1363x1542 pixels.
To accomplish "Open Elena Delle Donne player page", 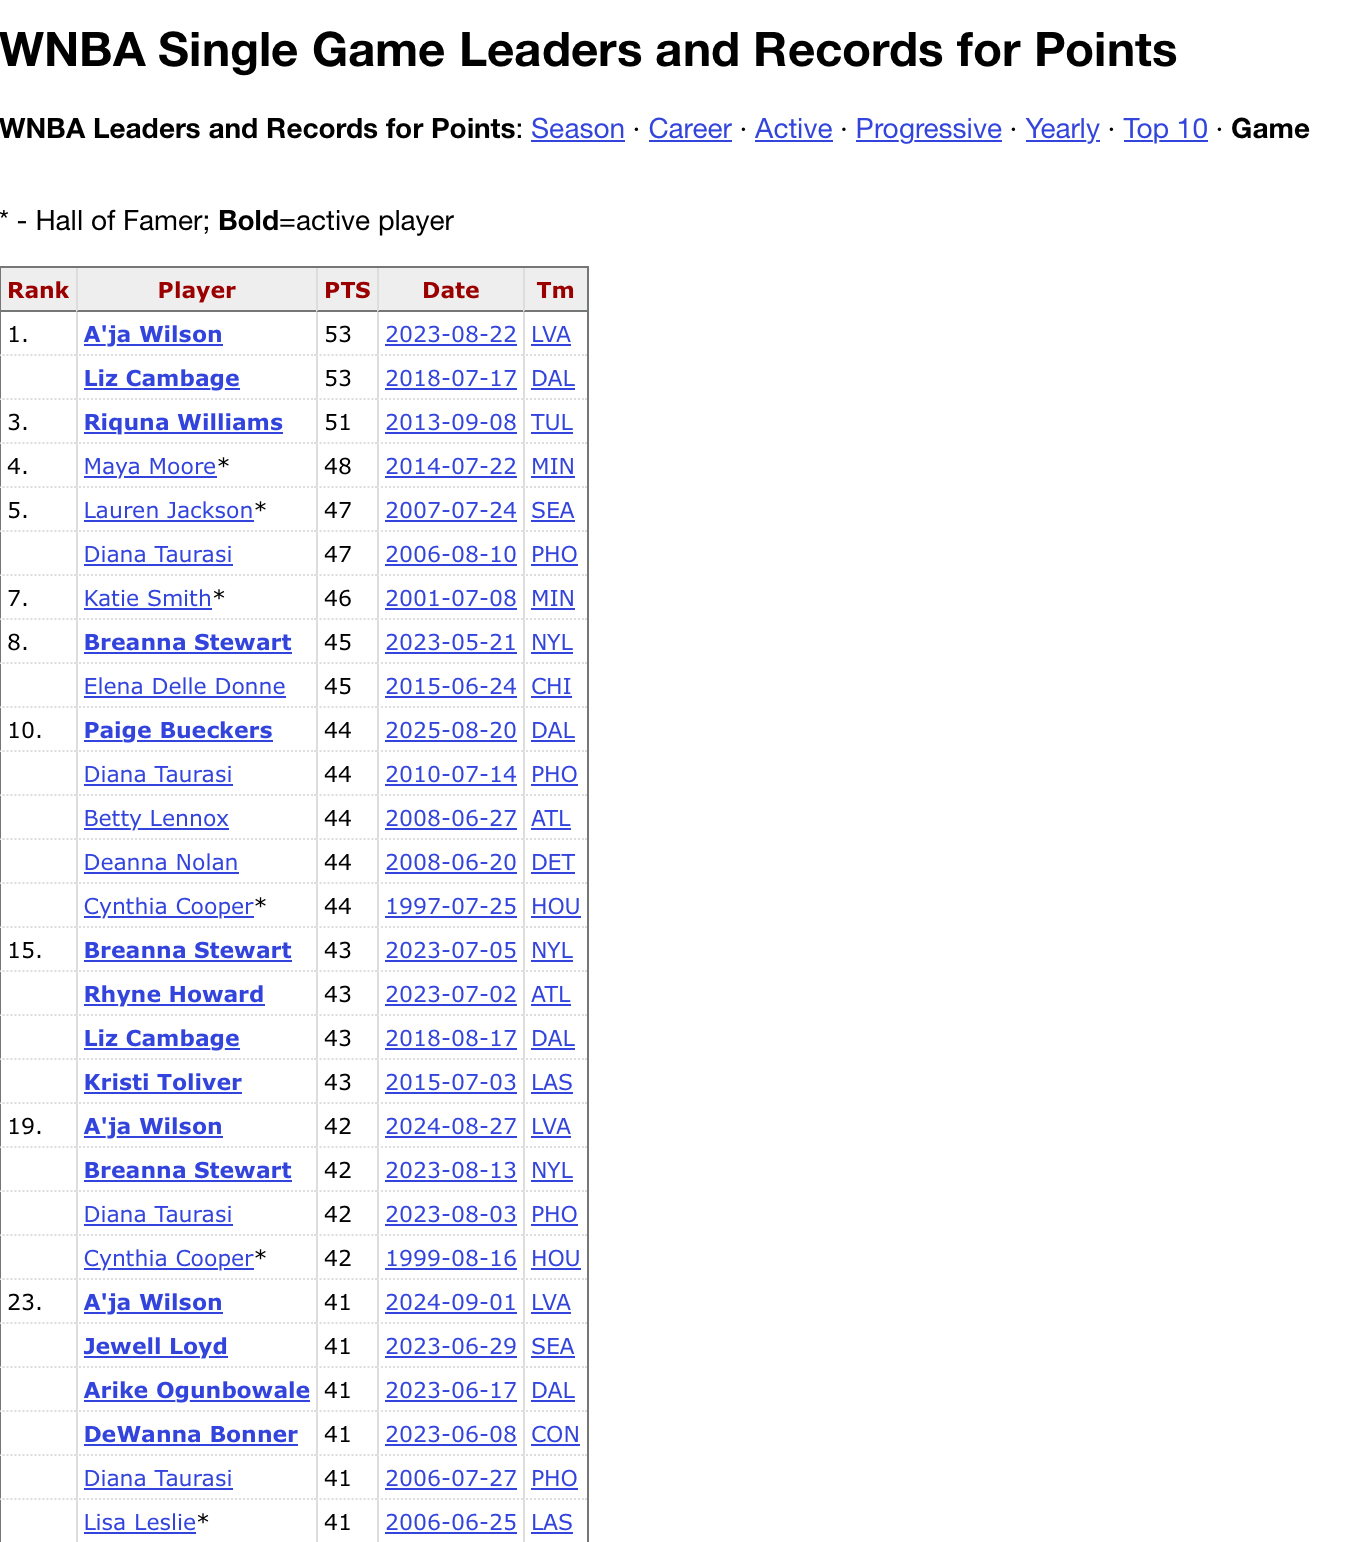I will (185, 686).
